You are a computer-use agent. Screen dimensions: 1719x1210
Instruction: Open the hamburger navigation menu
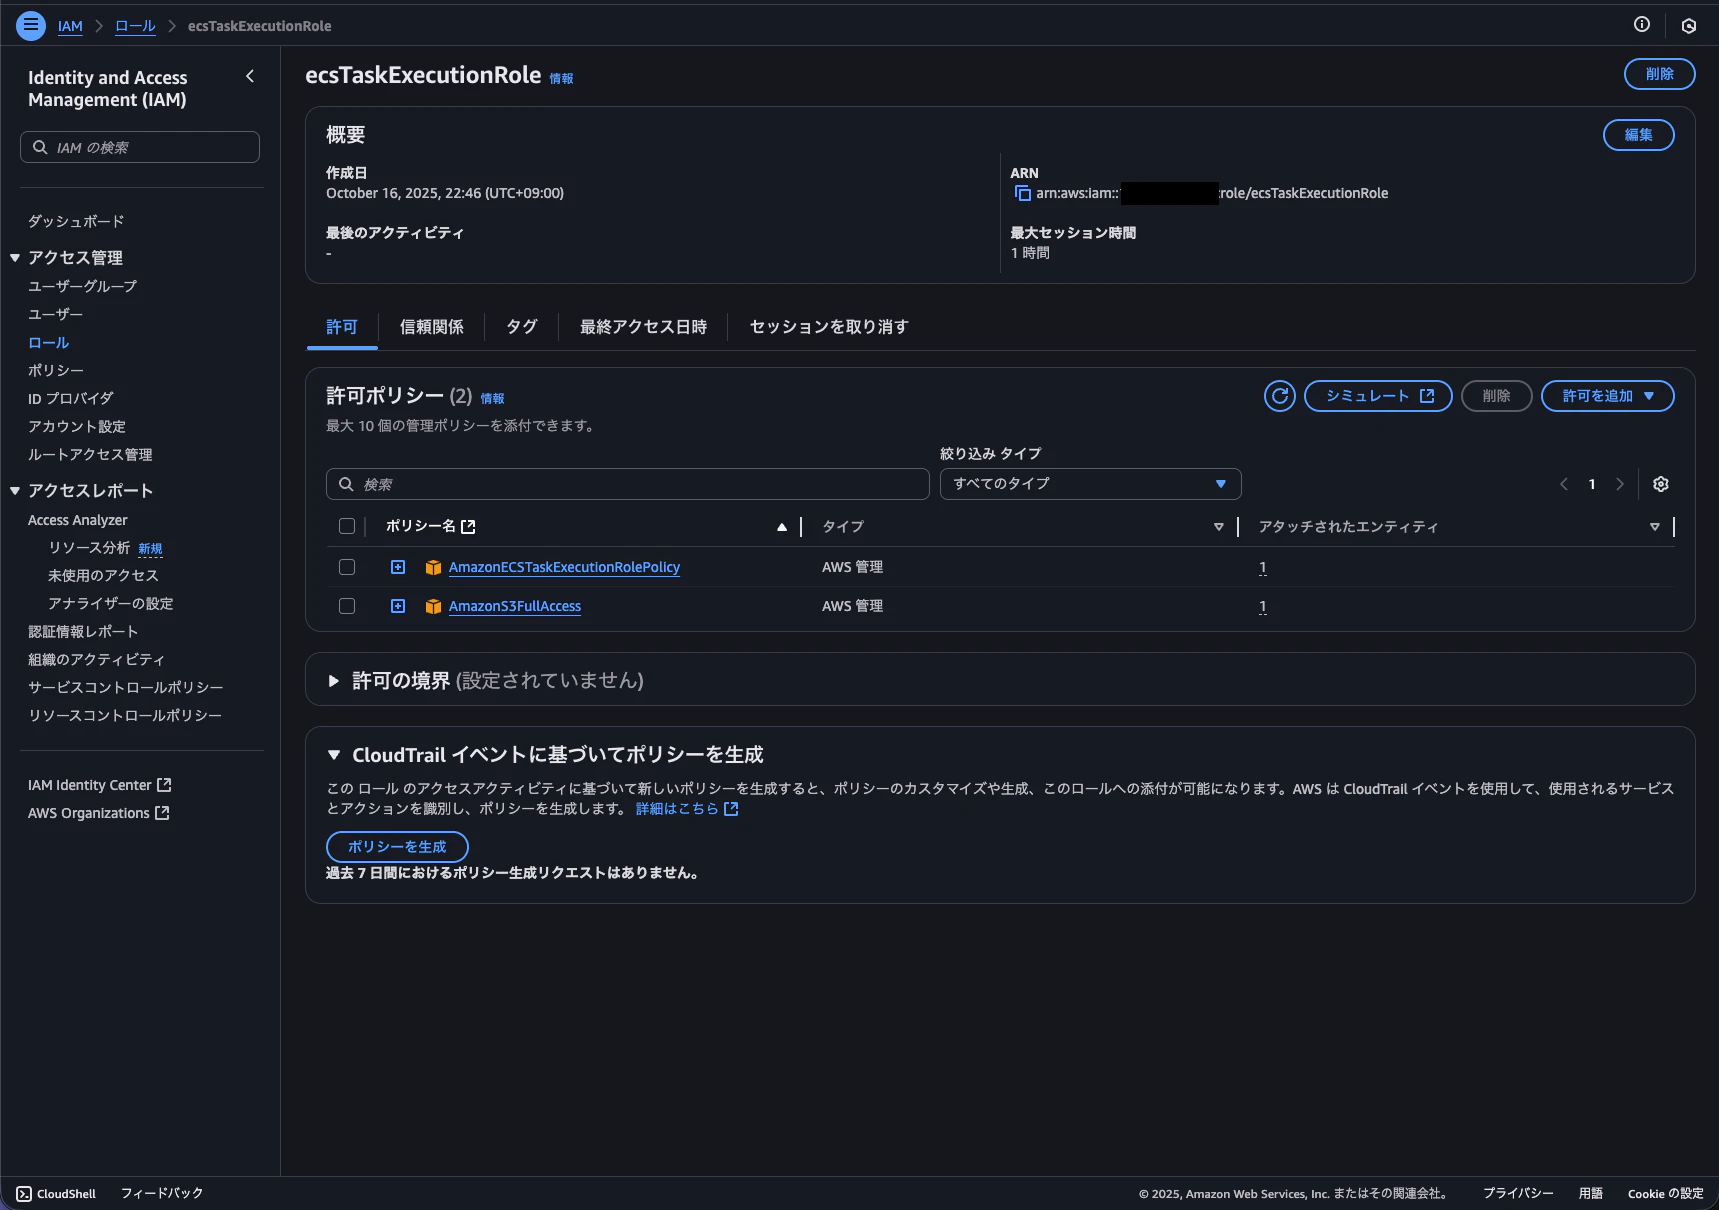point(31,25)
